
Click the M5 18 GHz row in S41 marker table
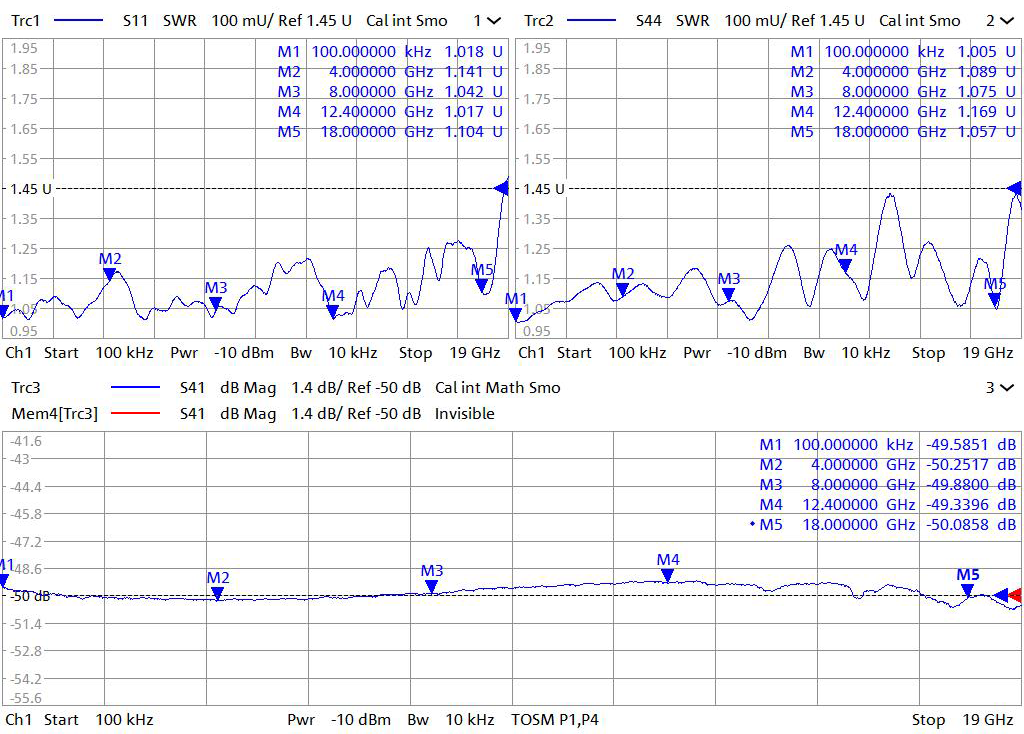886,524
